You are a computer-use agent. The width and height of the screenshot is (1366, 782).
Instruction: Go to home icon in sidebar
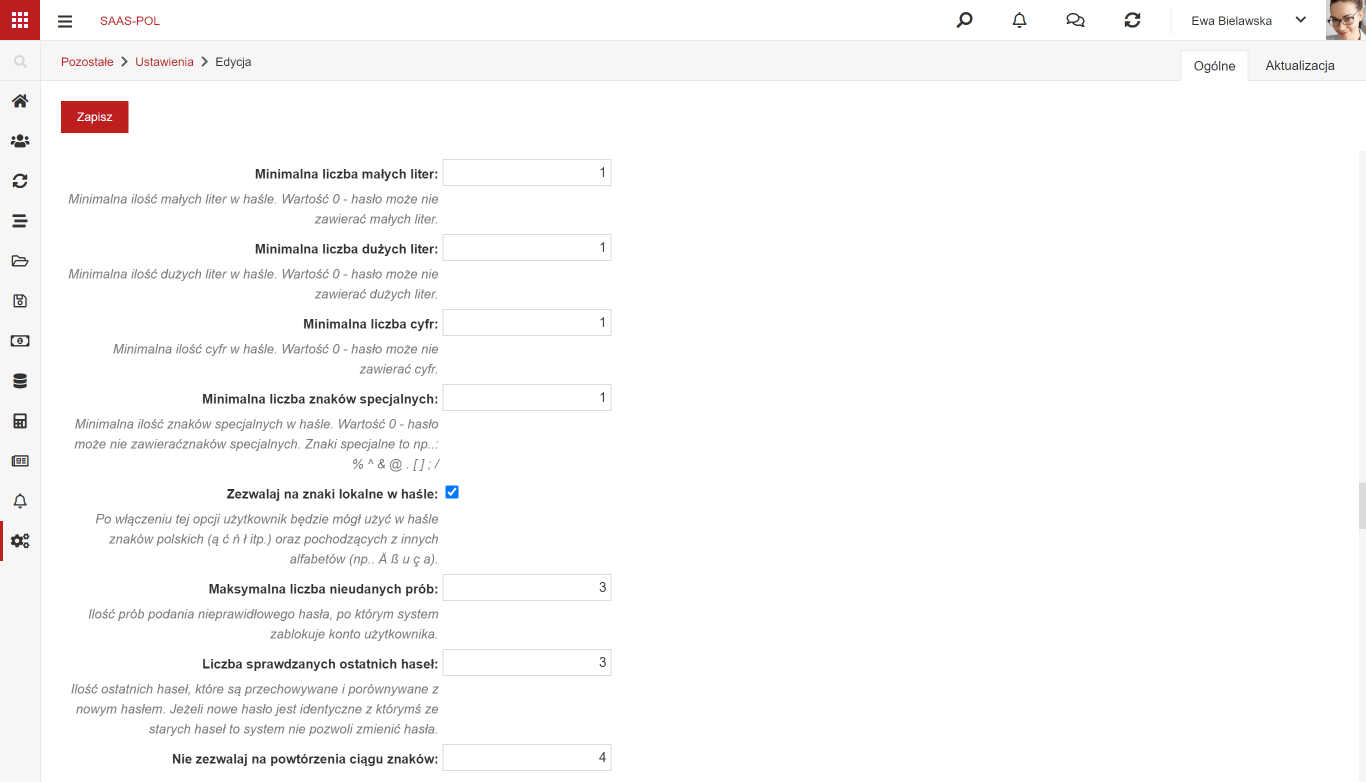(20, 101)
